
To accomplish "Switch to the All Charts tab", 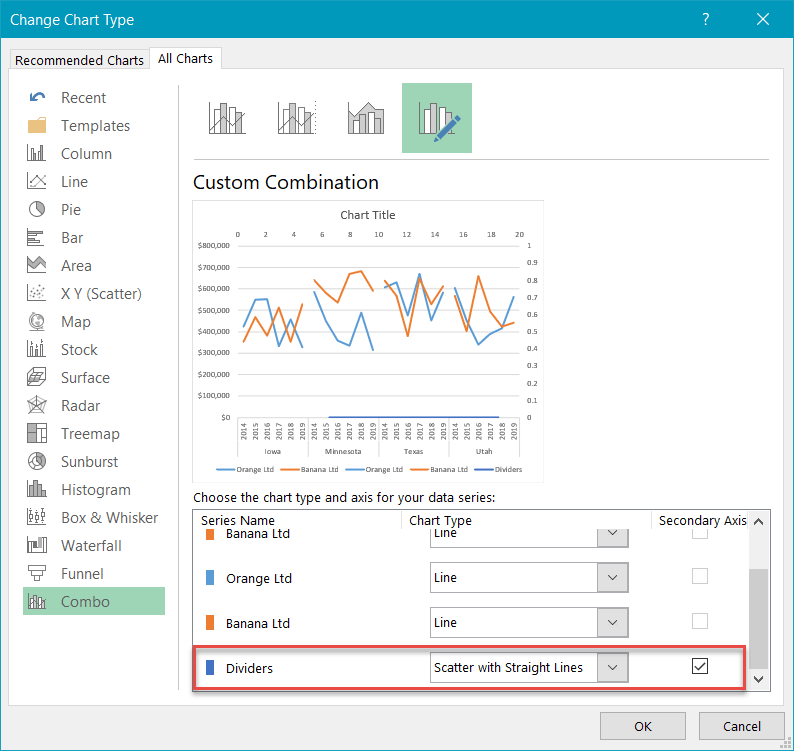I will point(185,59).
